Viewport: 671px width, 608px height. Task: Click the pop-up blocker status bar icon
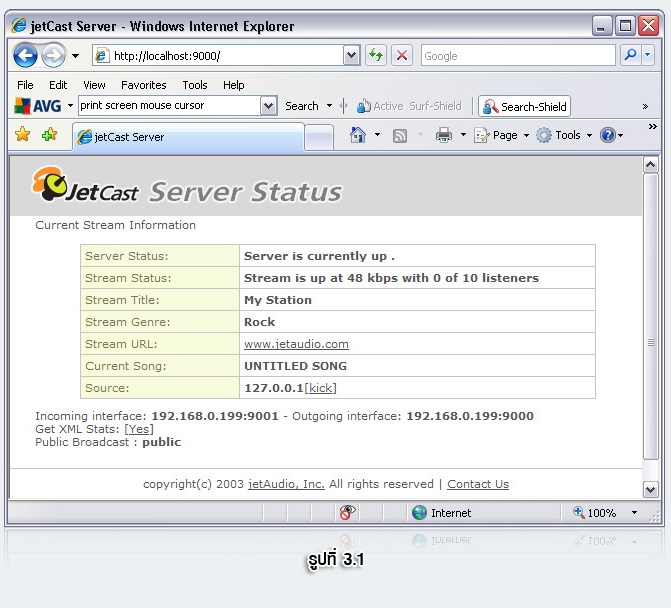[347, 513]
